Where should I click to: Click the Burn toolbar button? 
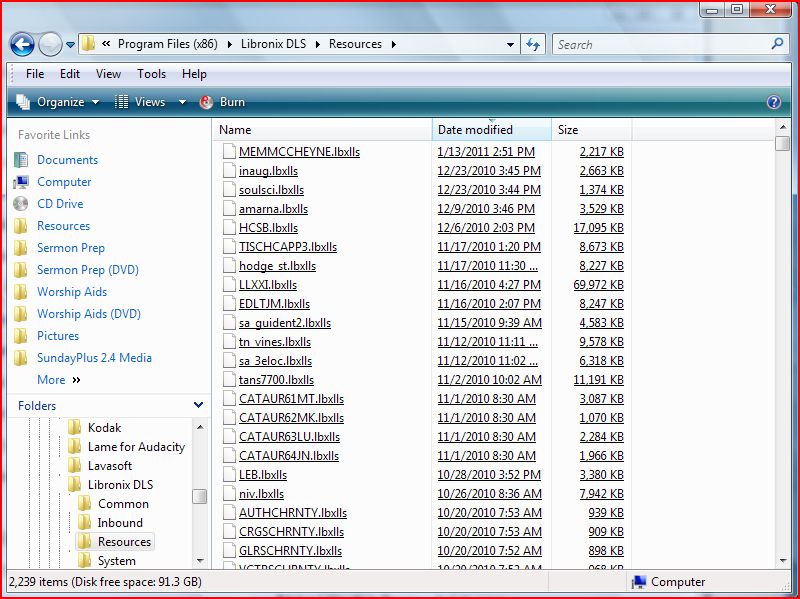point(222,102)
